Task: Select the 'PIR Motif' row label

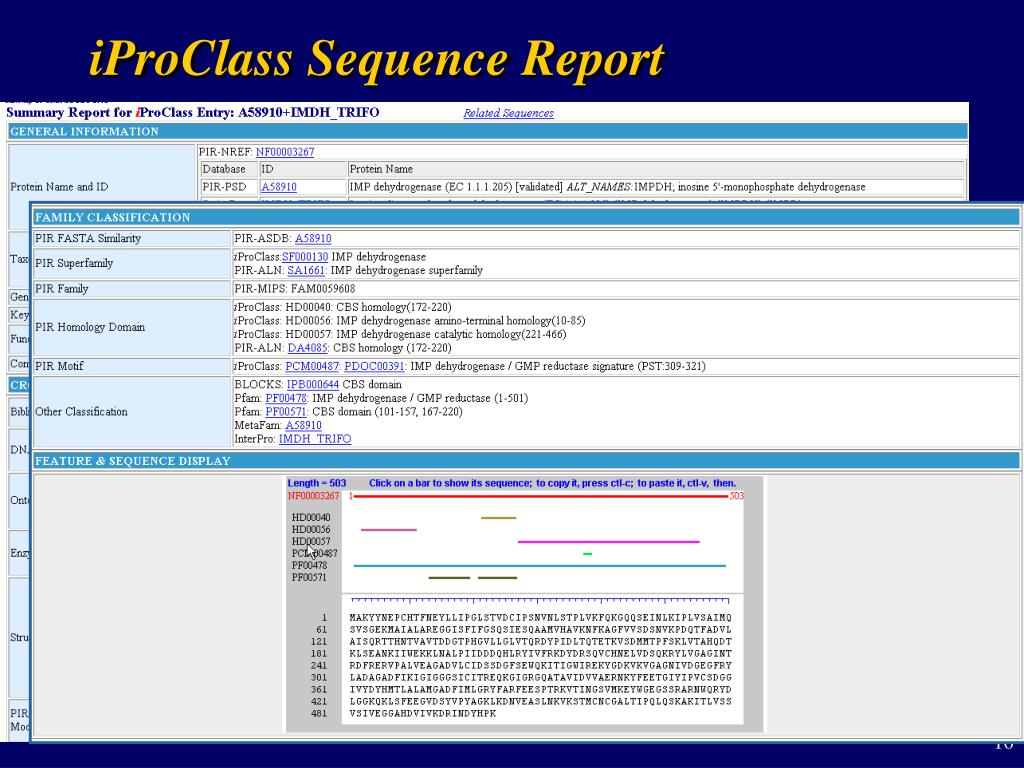Action: 59,366
